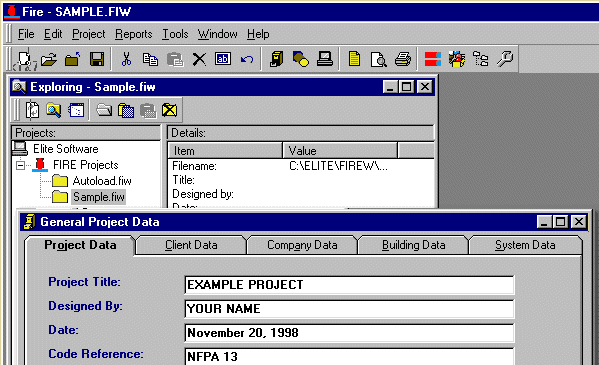
Task: Switch to the System Data tab
Action: (525, 245)
